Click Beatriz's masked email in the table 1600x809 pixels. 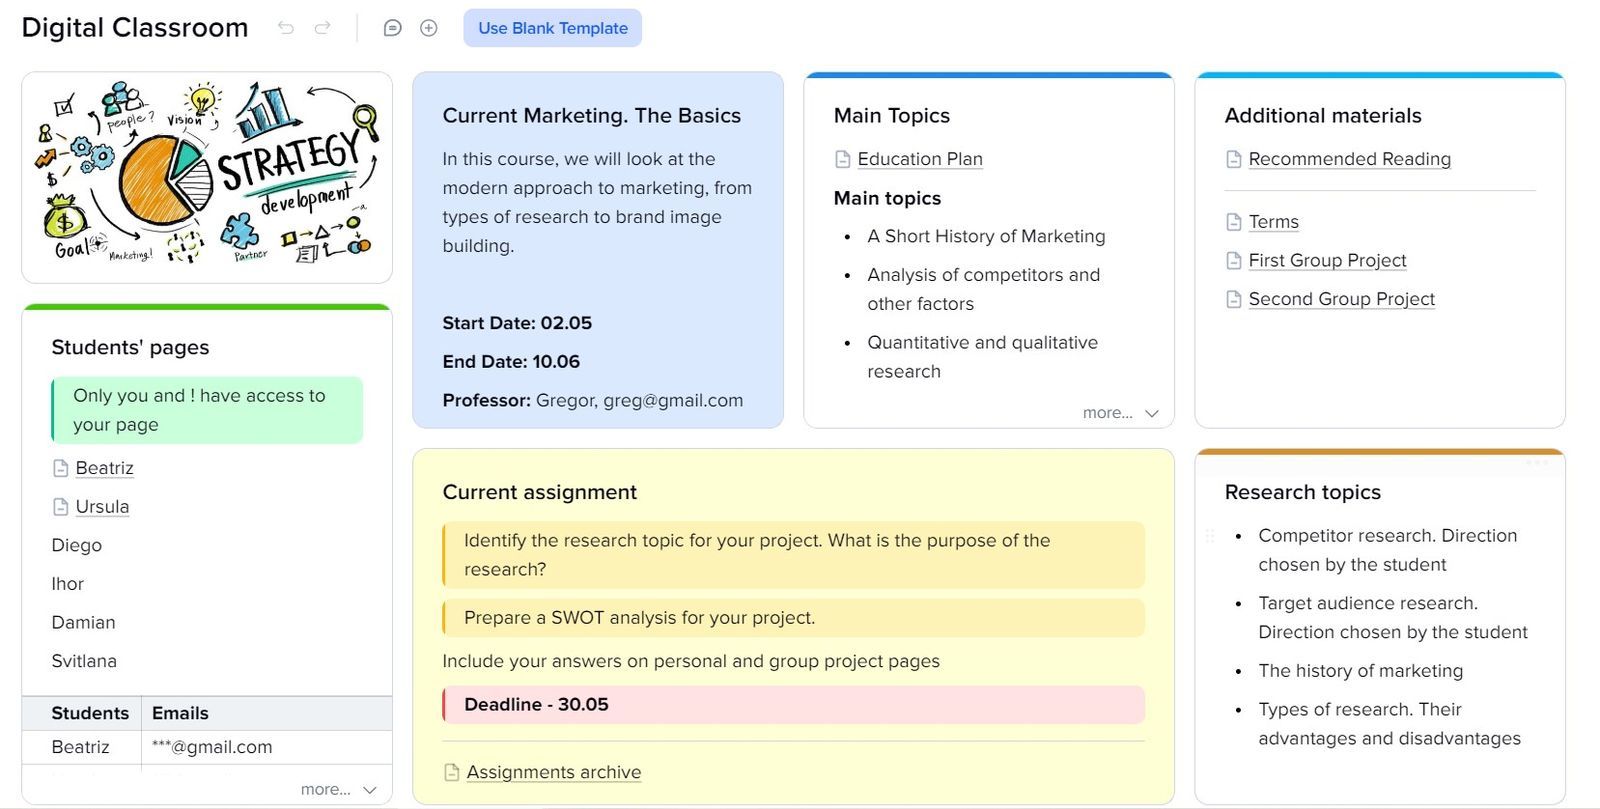point(212,746)
